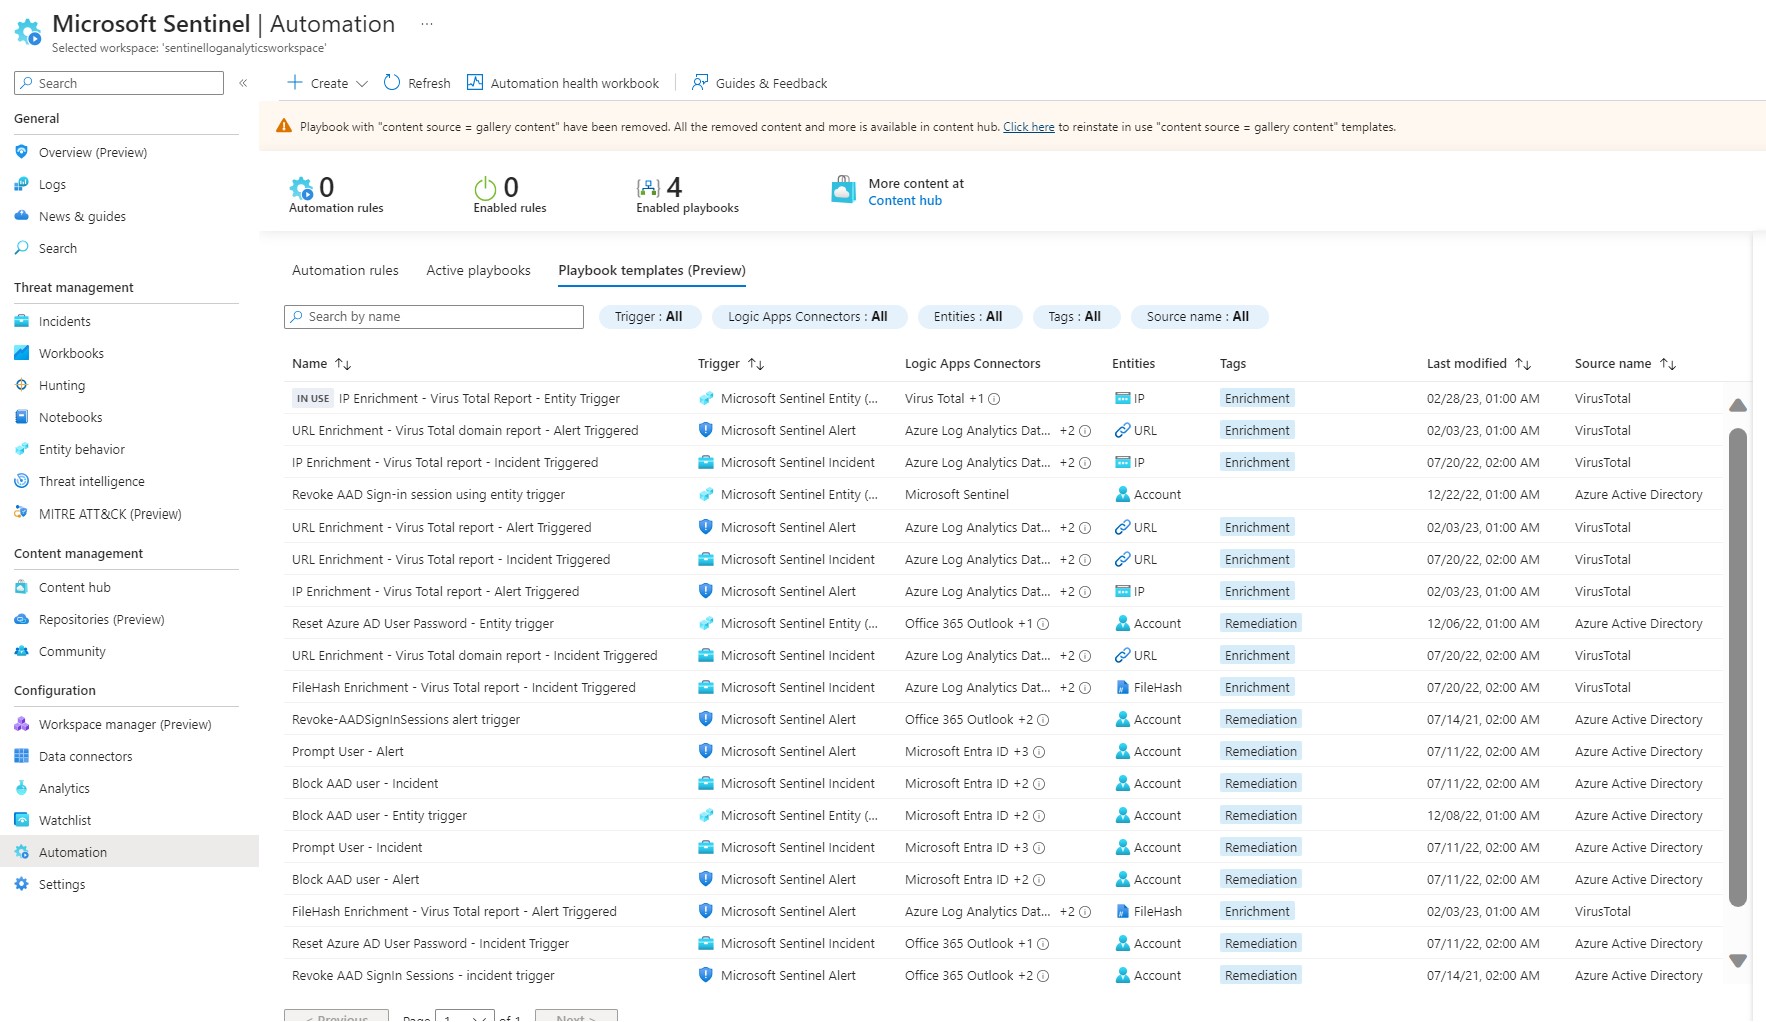
Task: Switch to the Automation rules tab
Action: [x=345, y=270]
